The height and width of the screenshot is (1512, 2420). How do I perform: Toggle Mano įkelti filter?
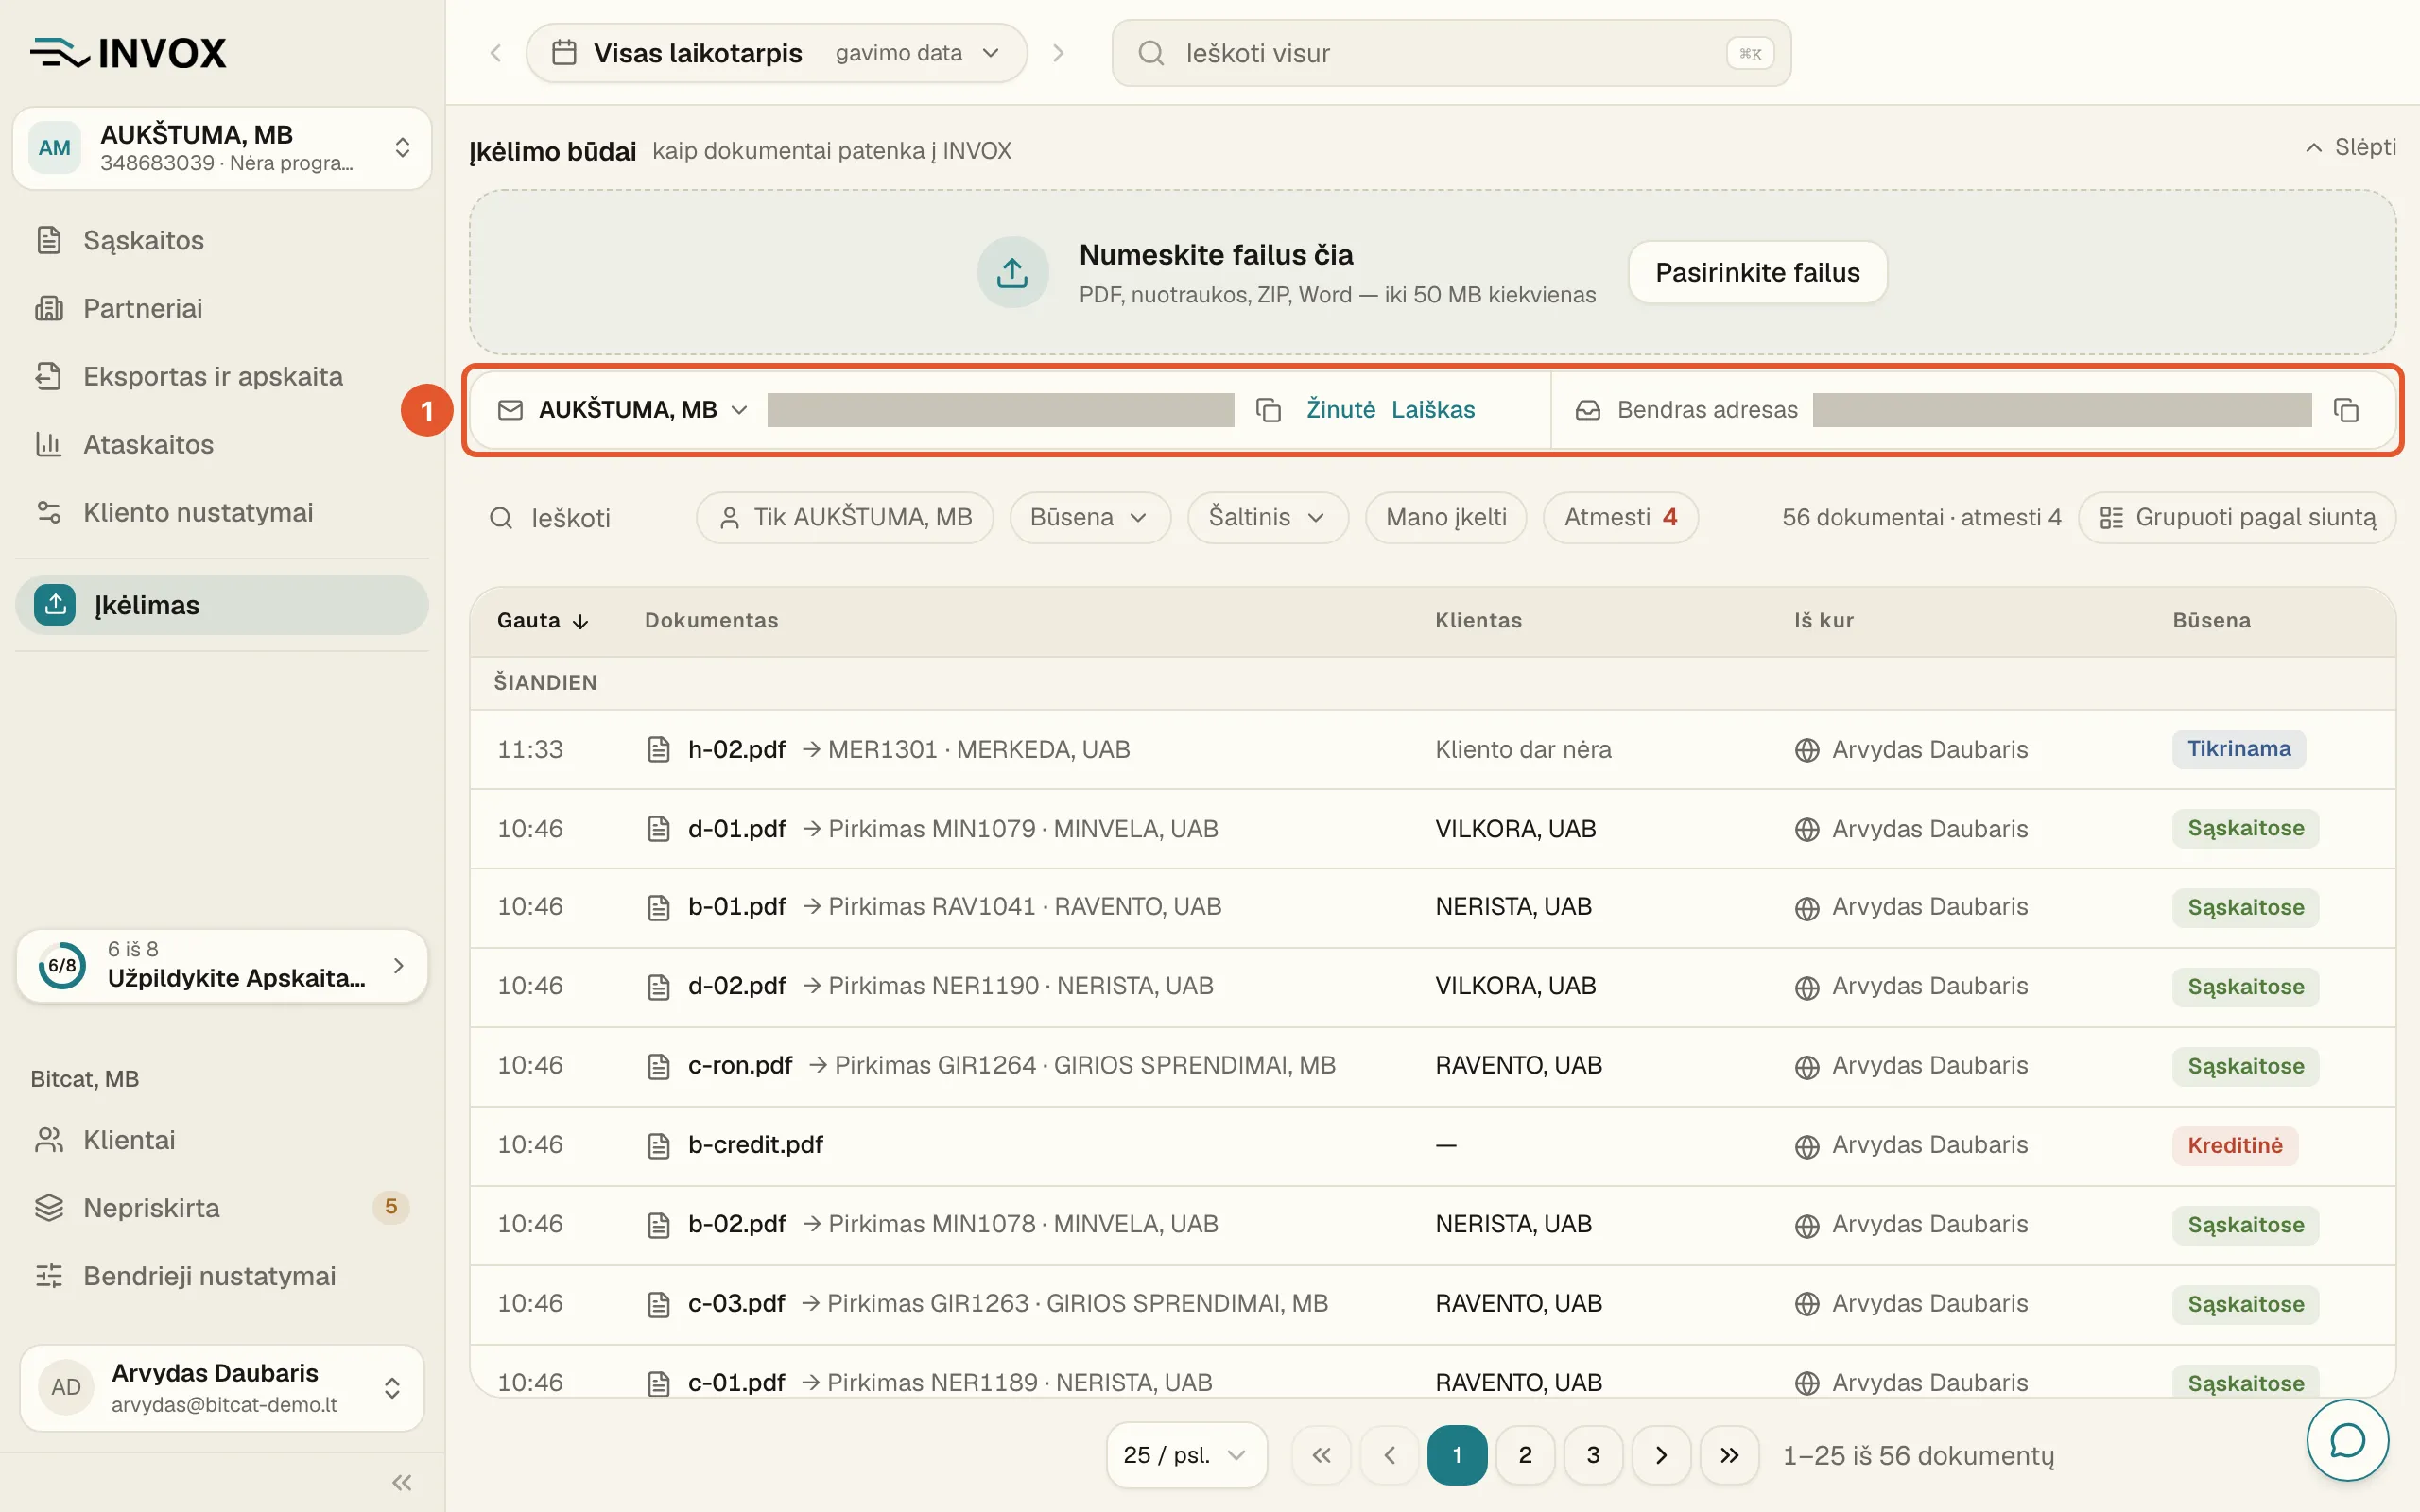(1446, 517)
